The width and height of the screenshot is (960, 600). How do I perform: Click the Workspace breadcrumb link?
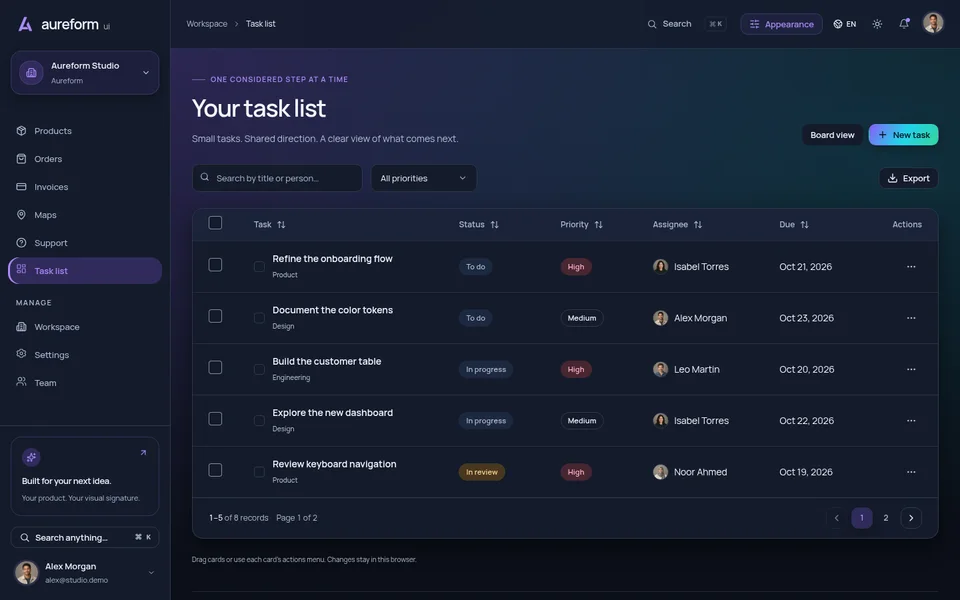(x=207, y=24)
